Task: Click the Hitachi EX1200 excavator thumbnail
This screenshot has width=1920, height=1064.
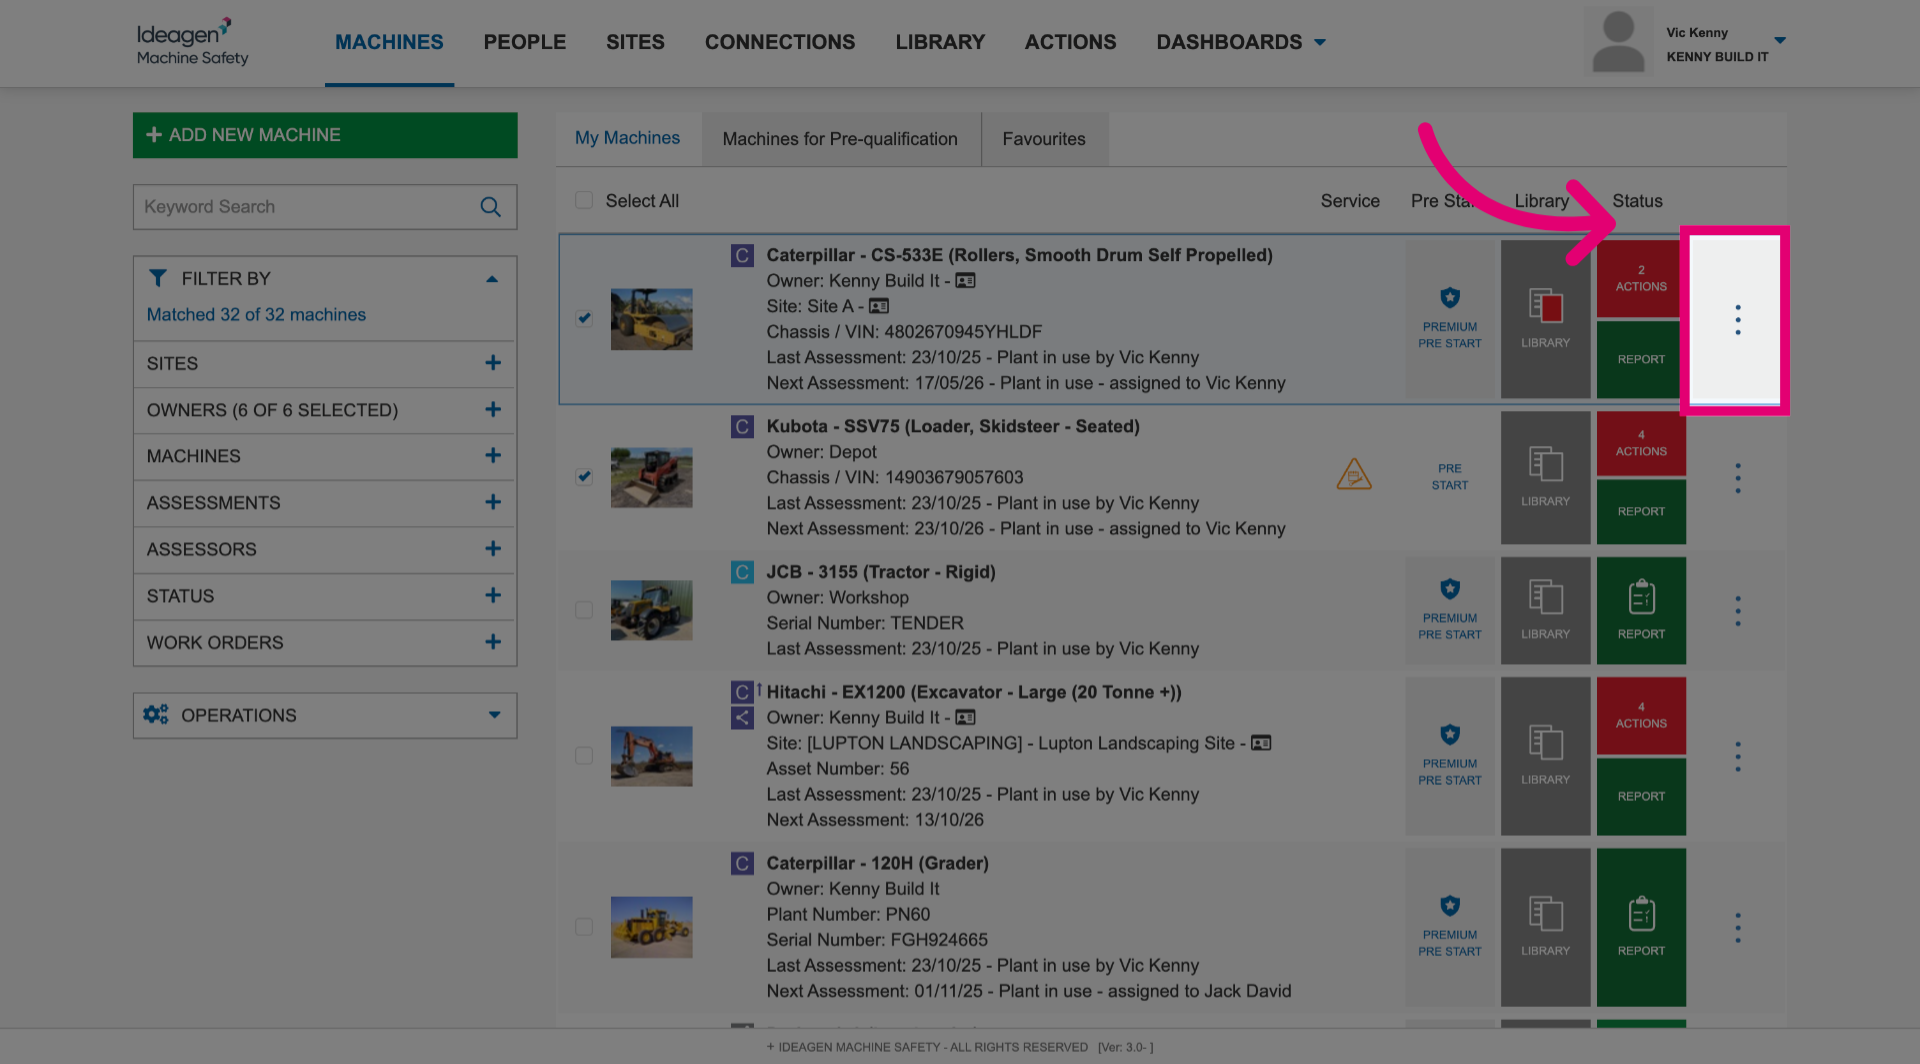Action: point(651,756)
